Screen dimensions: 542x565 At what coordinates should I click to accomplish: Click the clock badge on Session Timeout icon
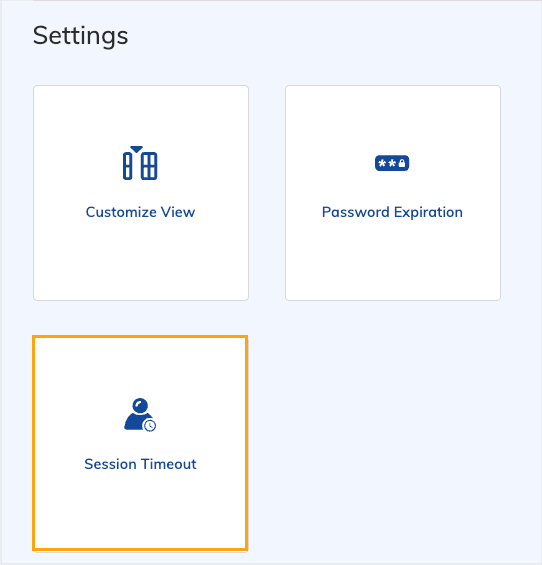tap(150, 426)
